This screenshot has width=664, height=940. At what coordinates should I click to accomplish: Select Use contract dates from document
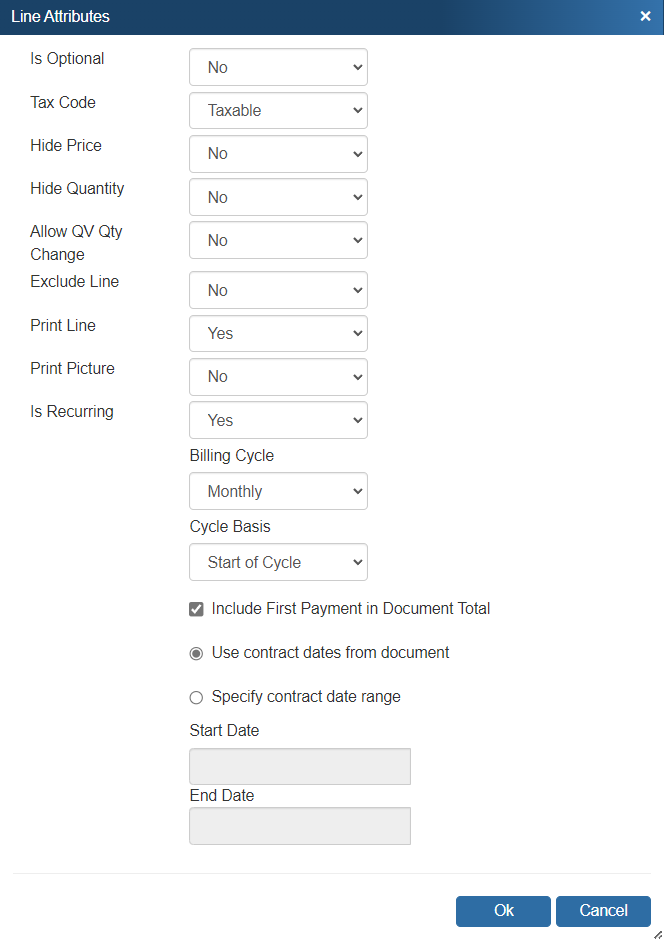pos(196,653)
